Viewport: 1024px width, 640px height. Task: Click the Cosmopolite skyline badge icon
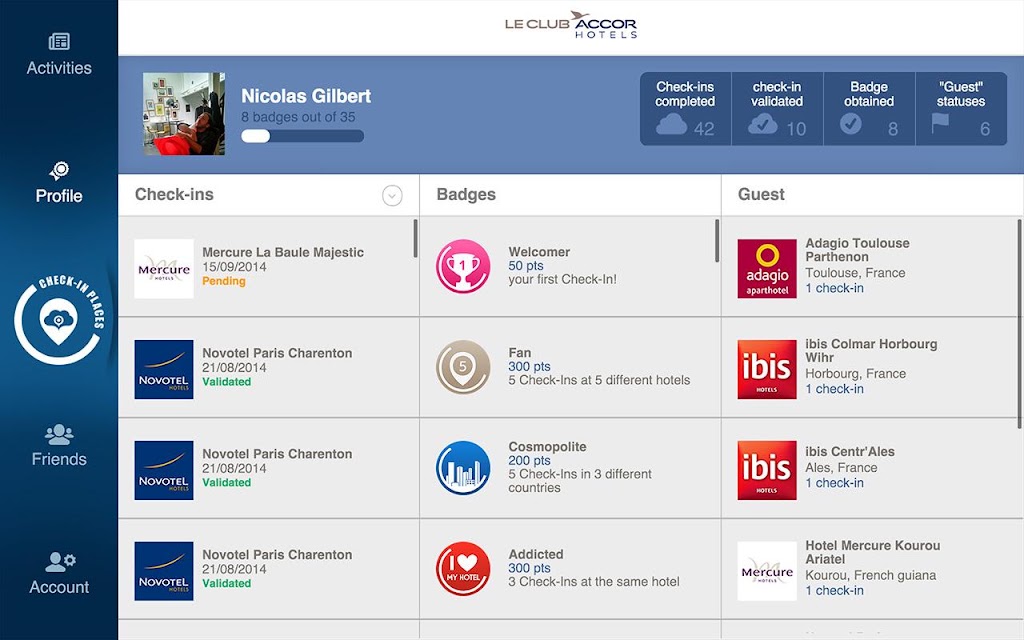point(463,468)
